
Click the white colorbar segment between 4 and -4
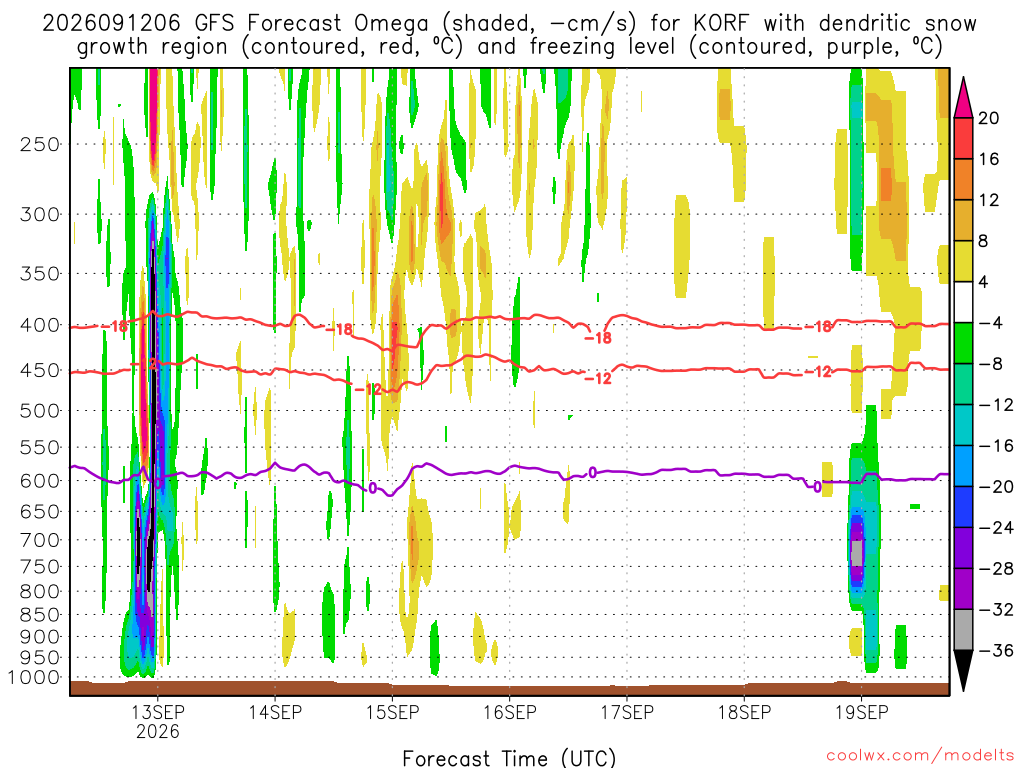963,302
